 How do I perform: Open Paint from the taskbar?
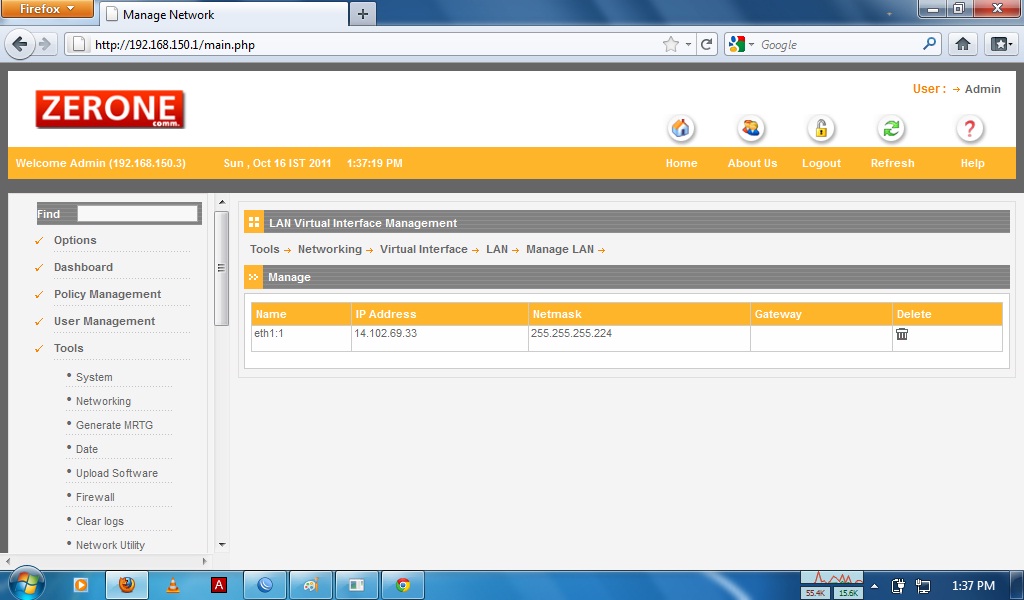[311, 585]
